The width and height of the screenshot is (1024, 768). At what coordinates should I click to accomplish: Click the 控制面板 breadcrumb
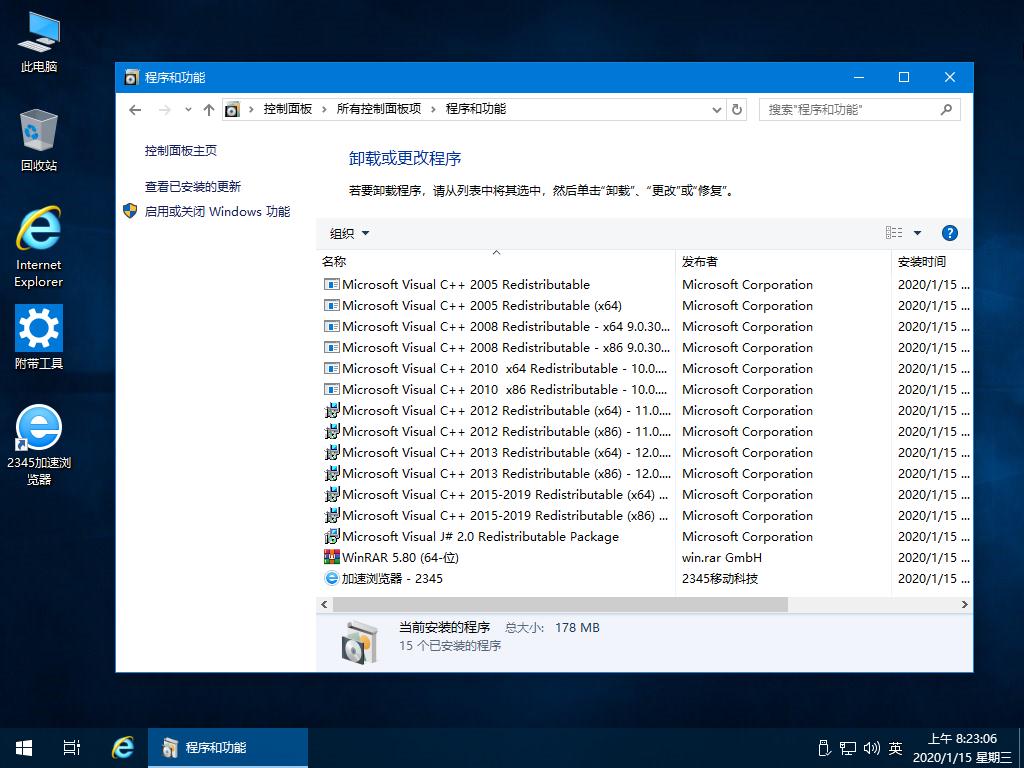click(288, 109)
